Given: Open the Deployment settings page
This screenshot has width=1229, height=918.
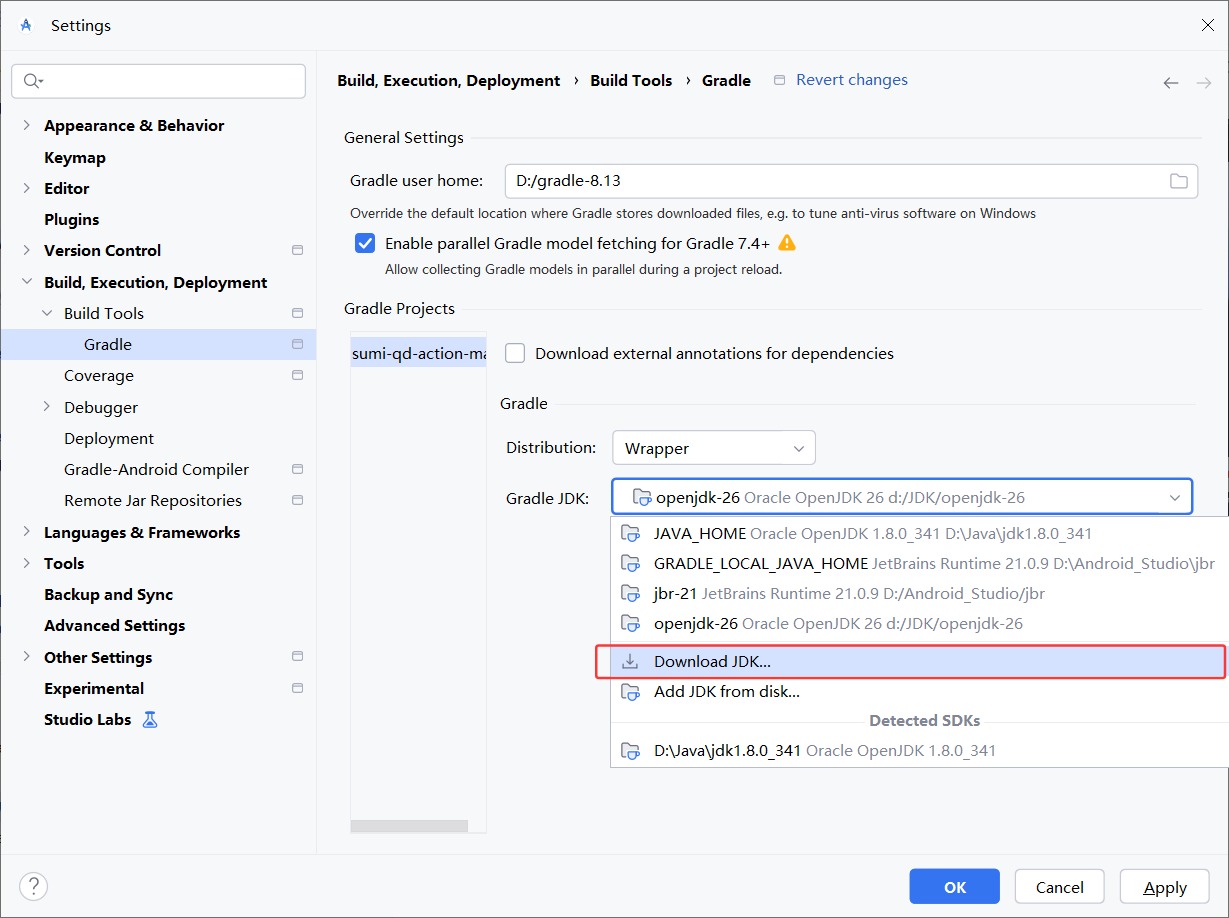Looking at the screenshot, I should pyautogui.click(x=109, y=438).
